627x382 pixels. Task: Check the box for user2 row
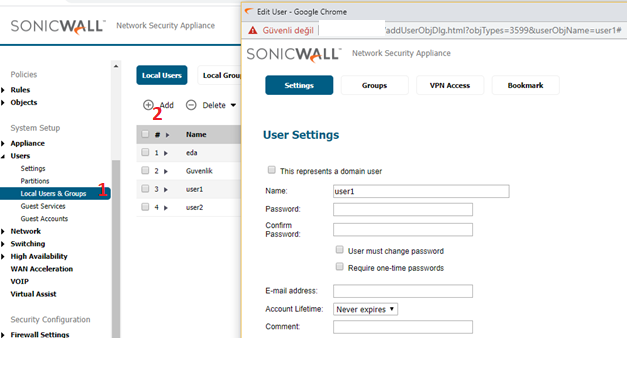pos(145,207)
